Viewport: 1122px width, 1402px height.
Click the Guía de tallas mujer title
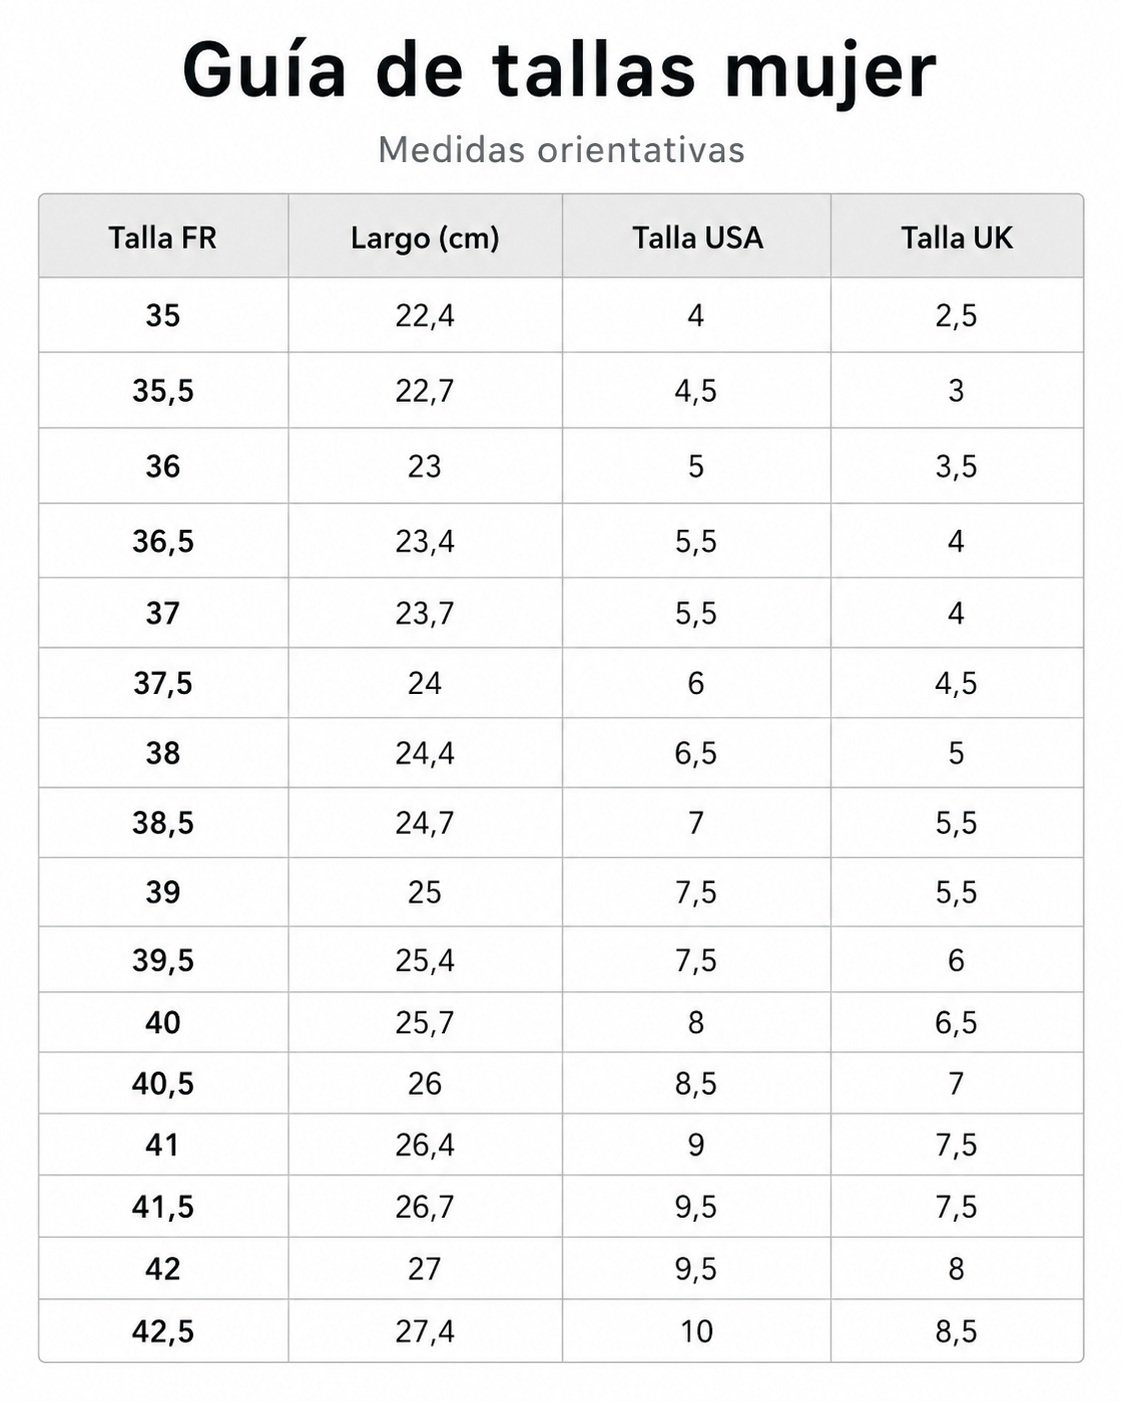tap(560, 72)
